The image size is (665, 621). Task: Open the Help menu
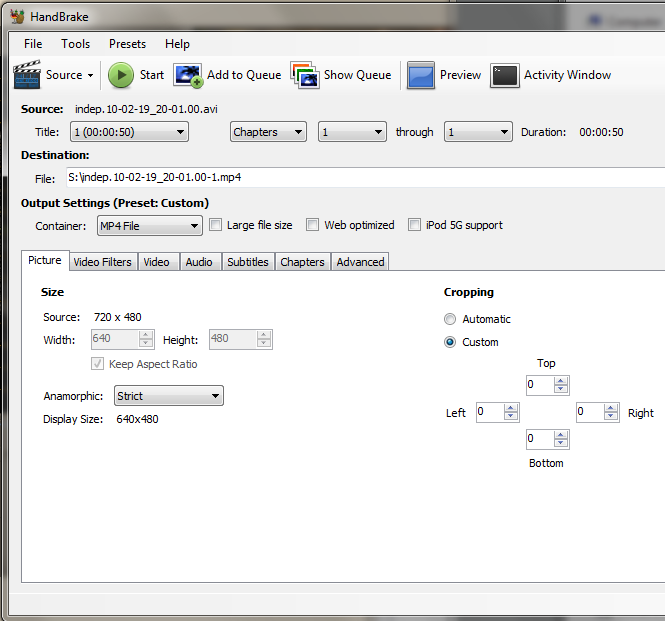pyautogui.click(x=177, y=44)
